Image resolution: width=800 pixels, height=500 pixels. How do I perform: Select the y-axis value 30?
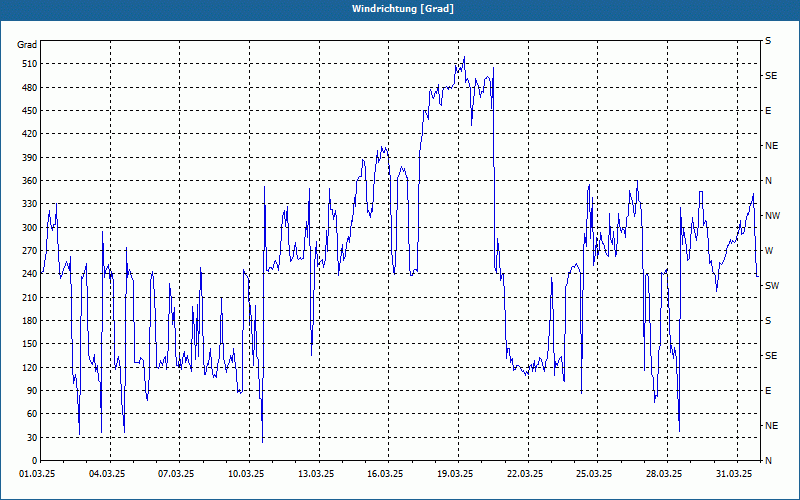pyautogui.click(x=32, y=438)
